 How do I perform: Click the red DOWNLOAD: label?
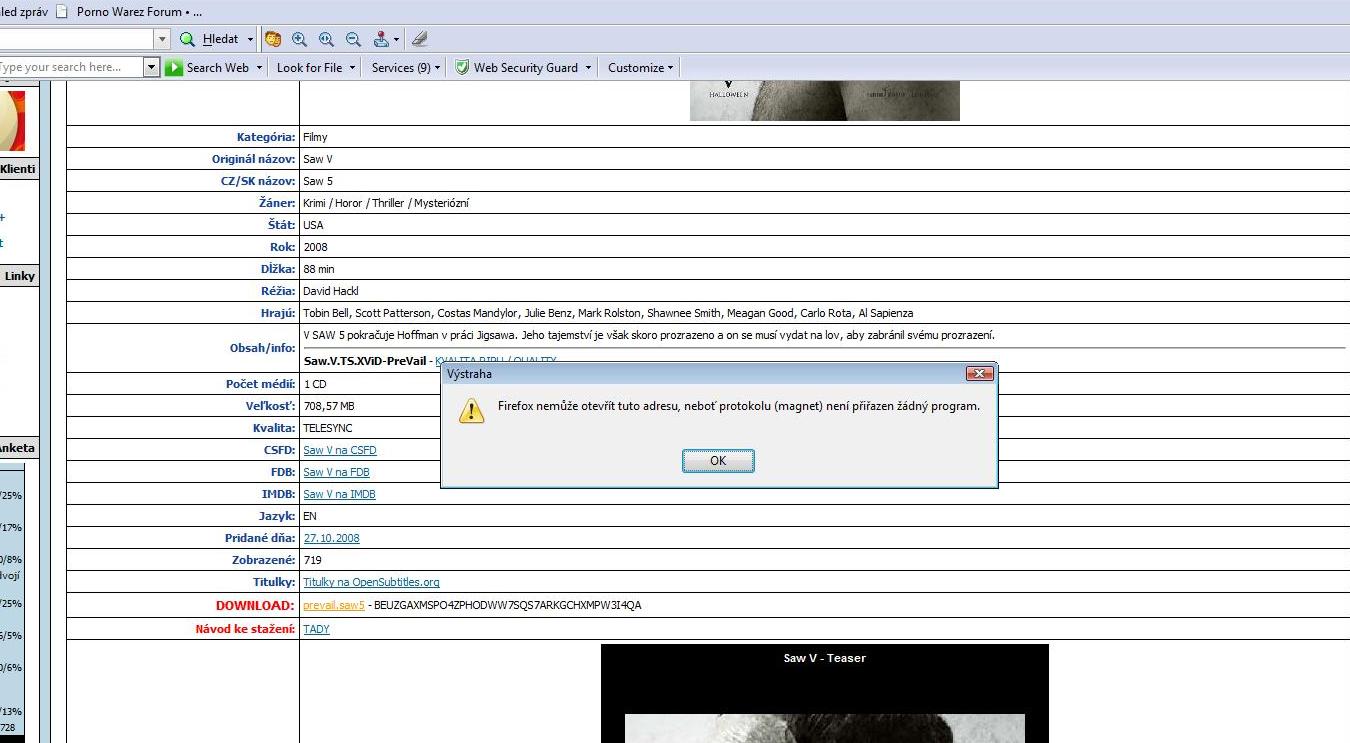pos(255,606)
